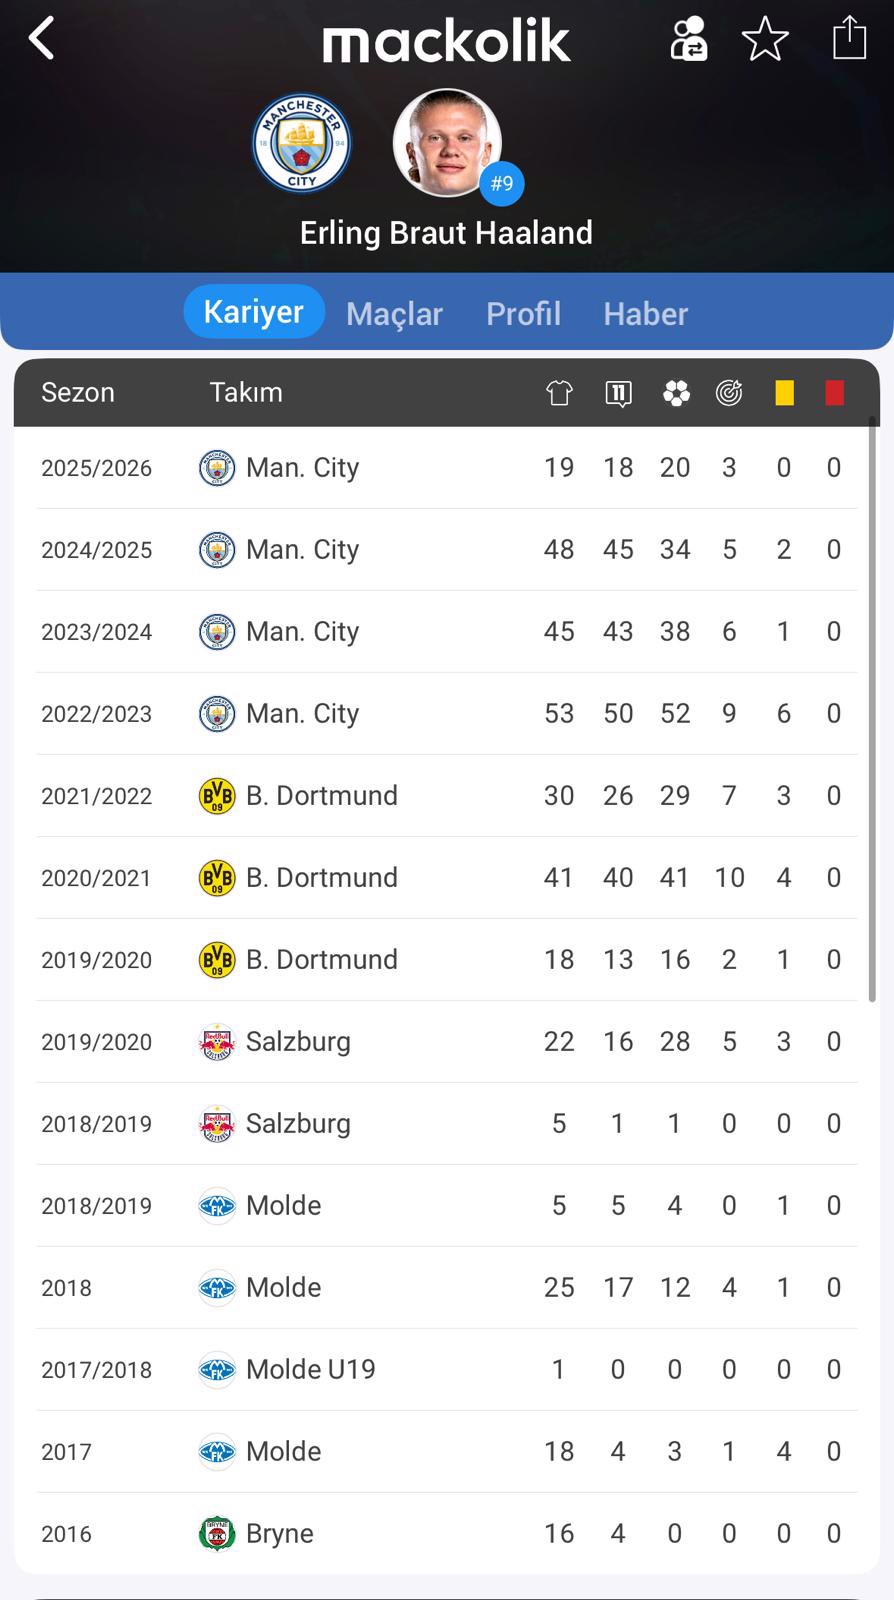Viewport: 894px width, 1600px height.
Task: Tap the red card column header
Action: point(834,393)
